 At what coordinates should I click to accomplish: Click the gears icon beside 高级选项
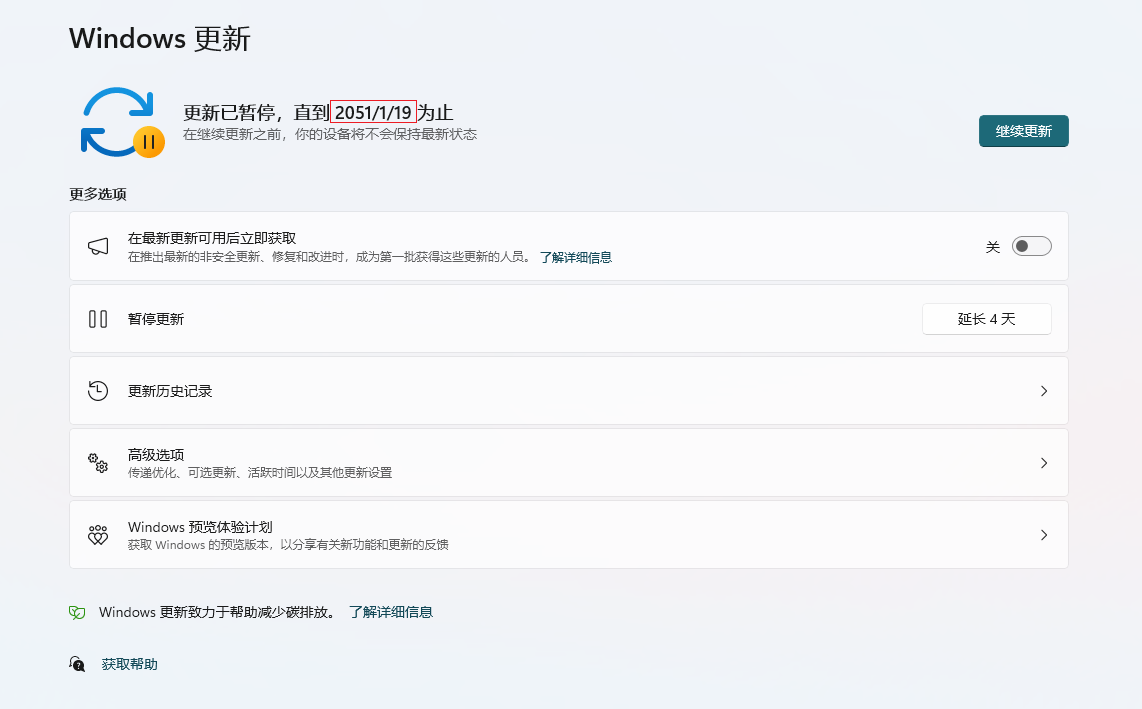click(x=98, y=463)
